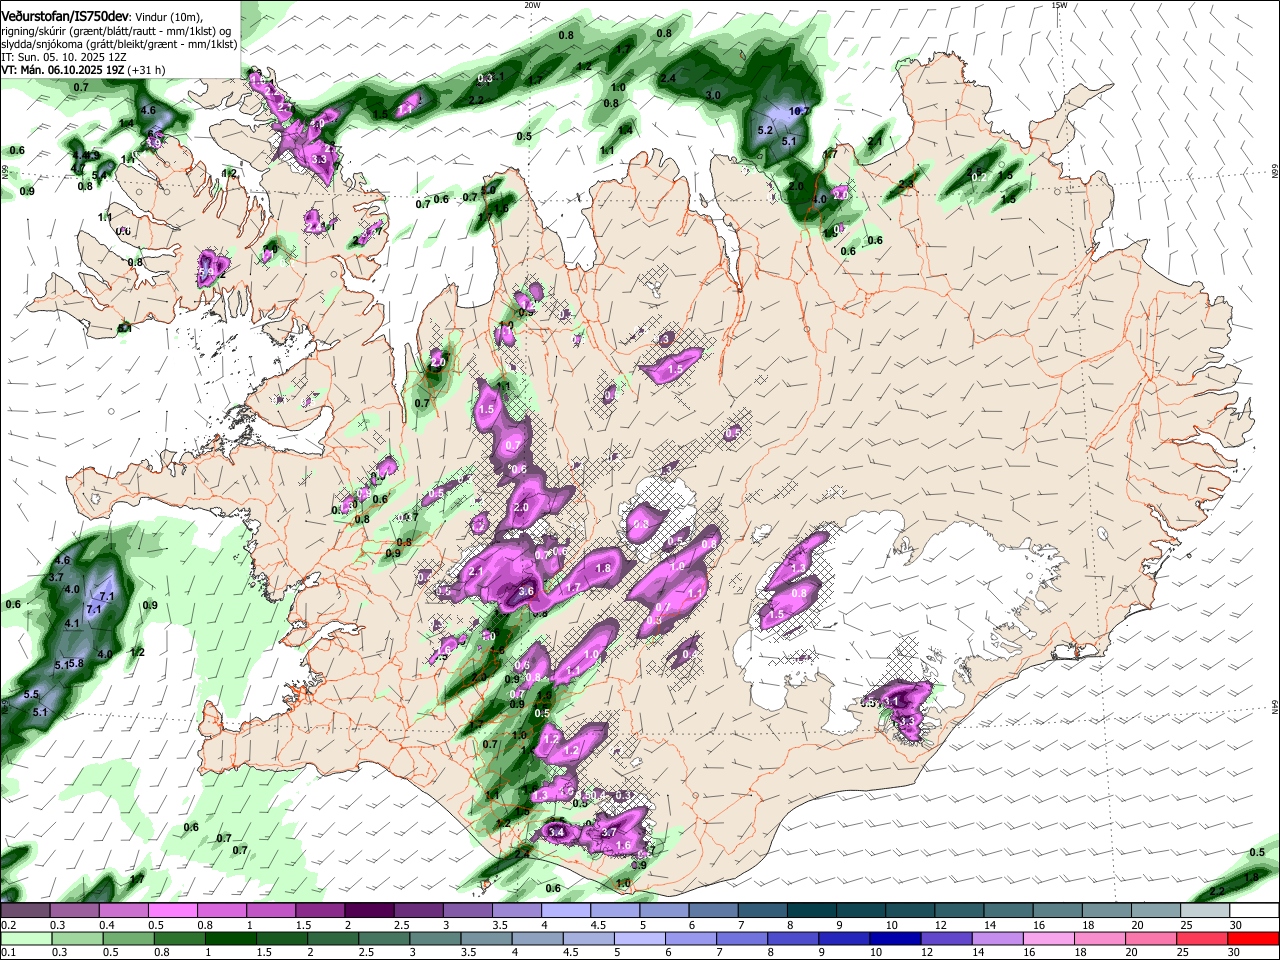Click the 2.4 value in the northern rain band
This screenshot has width=1280, height=960.
coord(668,78)
